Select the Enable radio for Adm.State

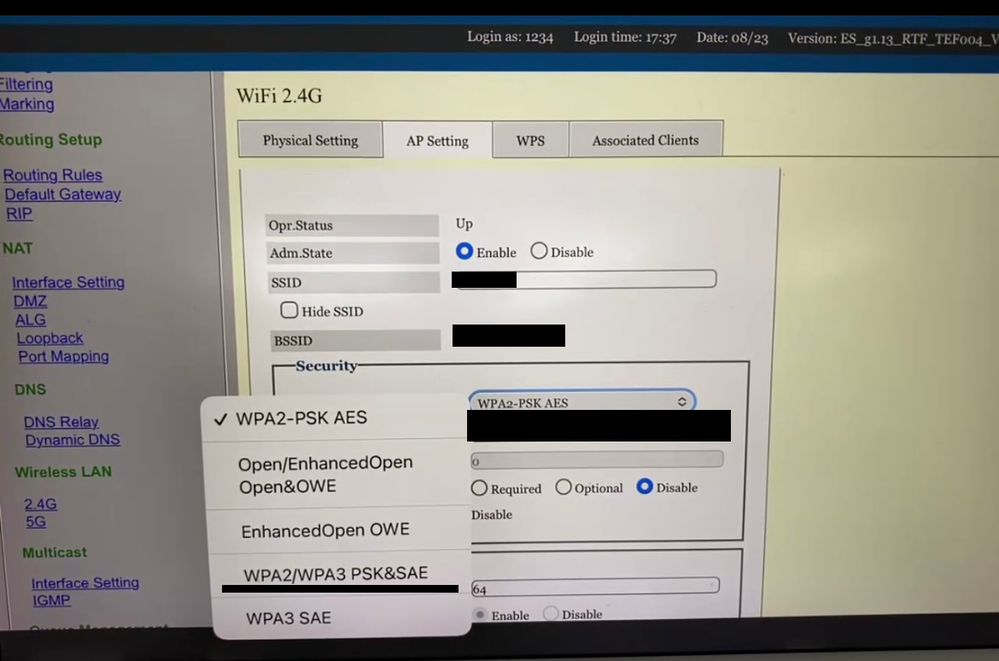pos(465,252)
